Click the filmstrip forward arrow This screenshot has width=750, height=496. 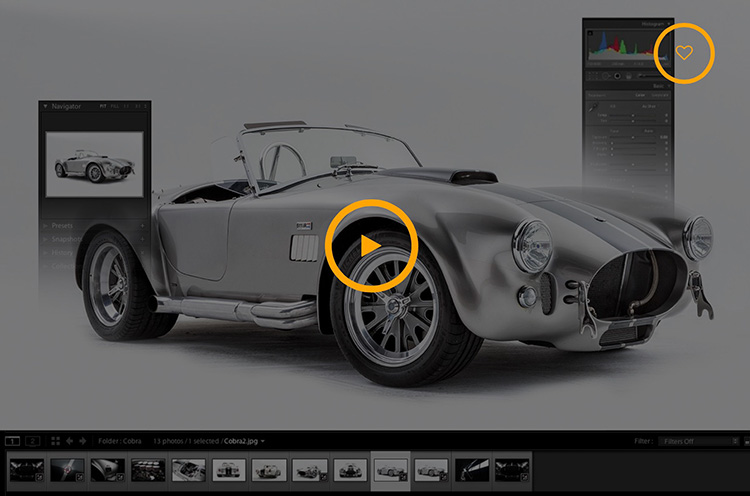pos(81,440)
